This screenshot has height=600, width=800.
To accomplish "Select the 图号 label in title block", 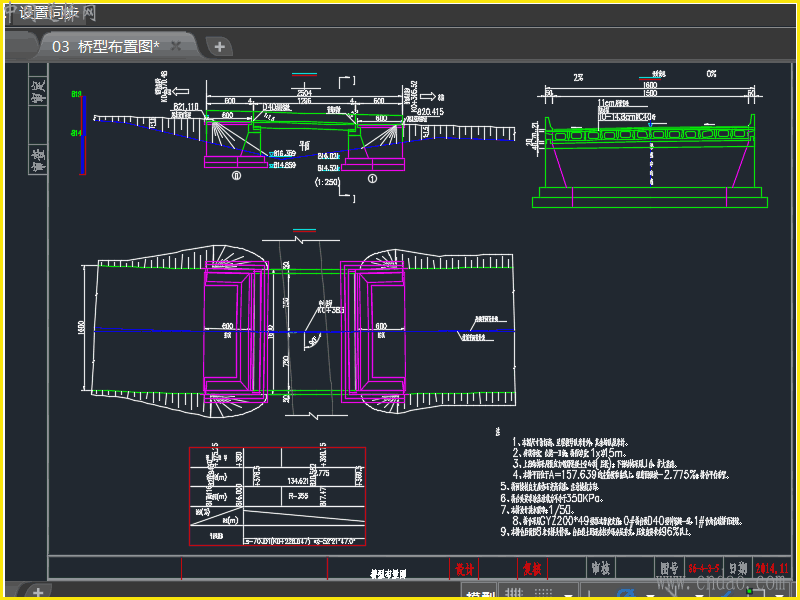I will tap(669, 568).
